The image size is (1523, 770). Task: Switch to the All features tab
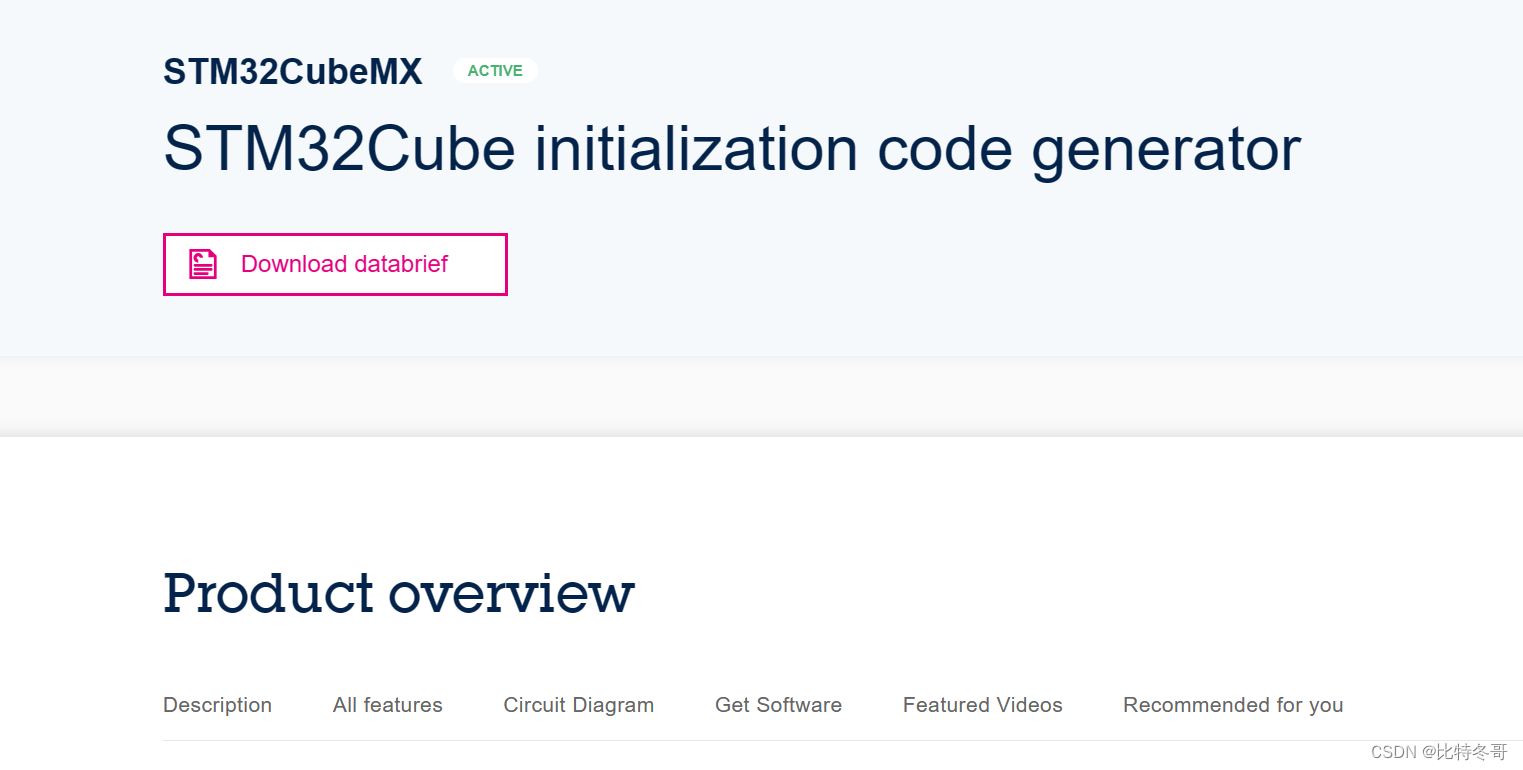[x=388, y=705]
